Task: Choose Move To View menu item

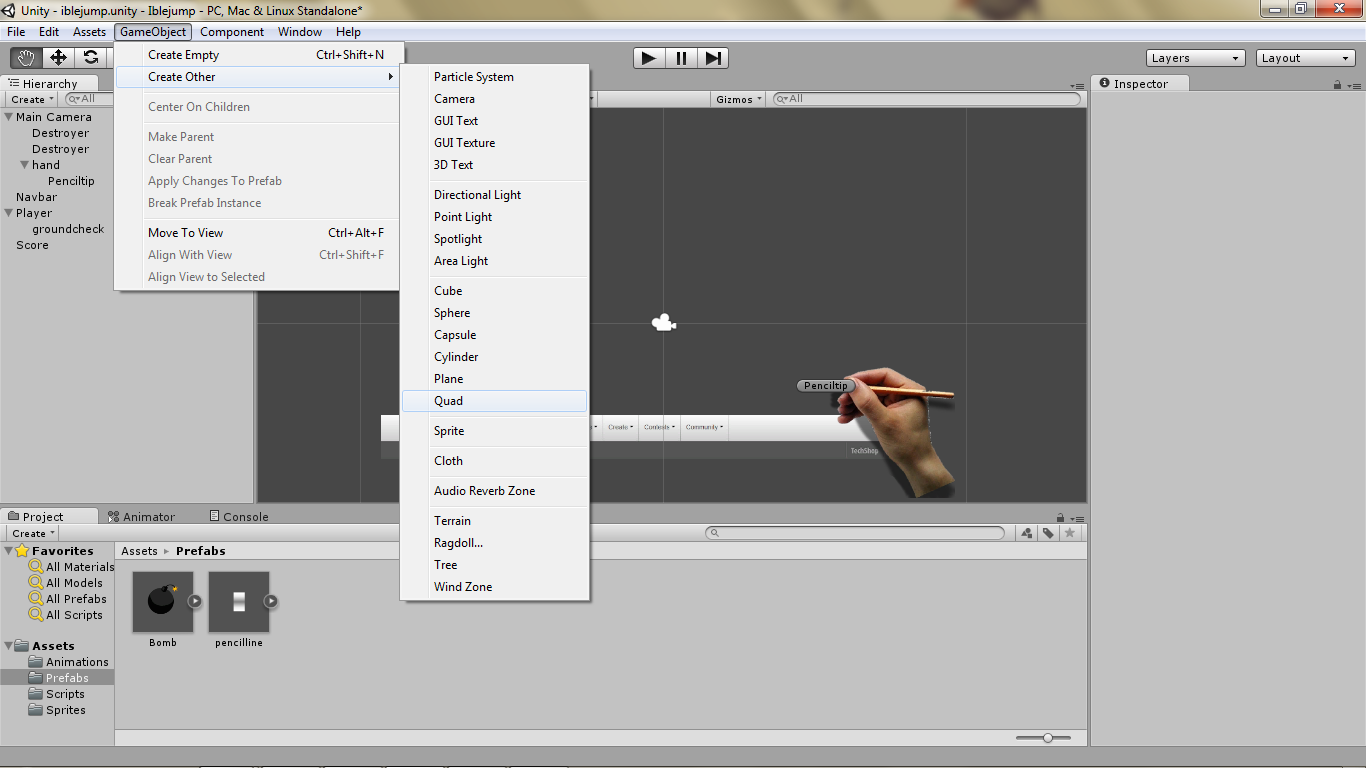Action: click(x=258, y=233)
